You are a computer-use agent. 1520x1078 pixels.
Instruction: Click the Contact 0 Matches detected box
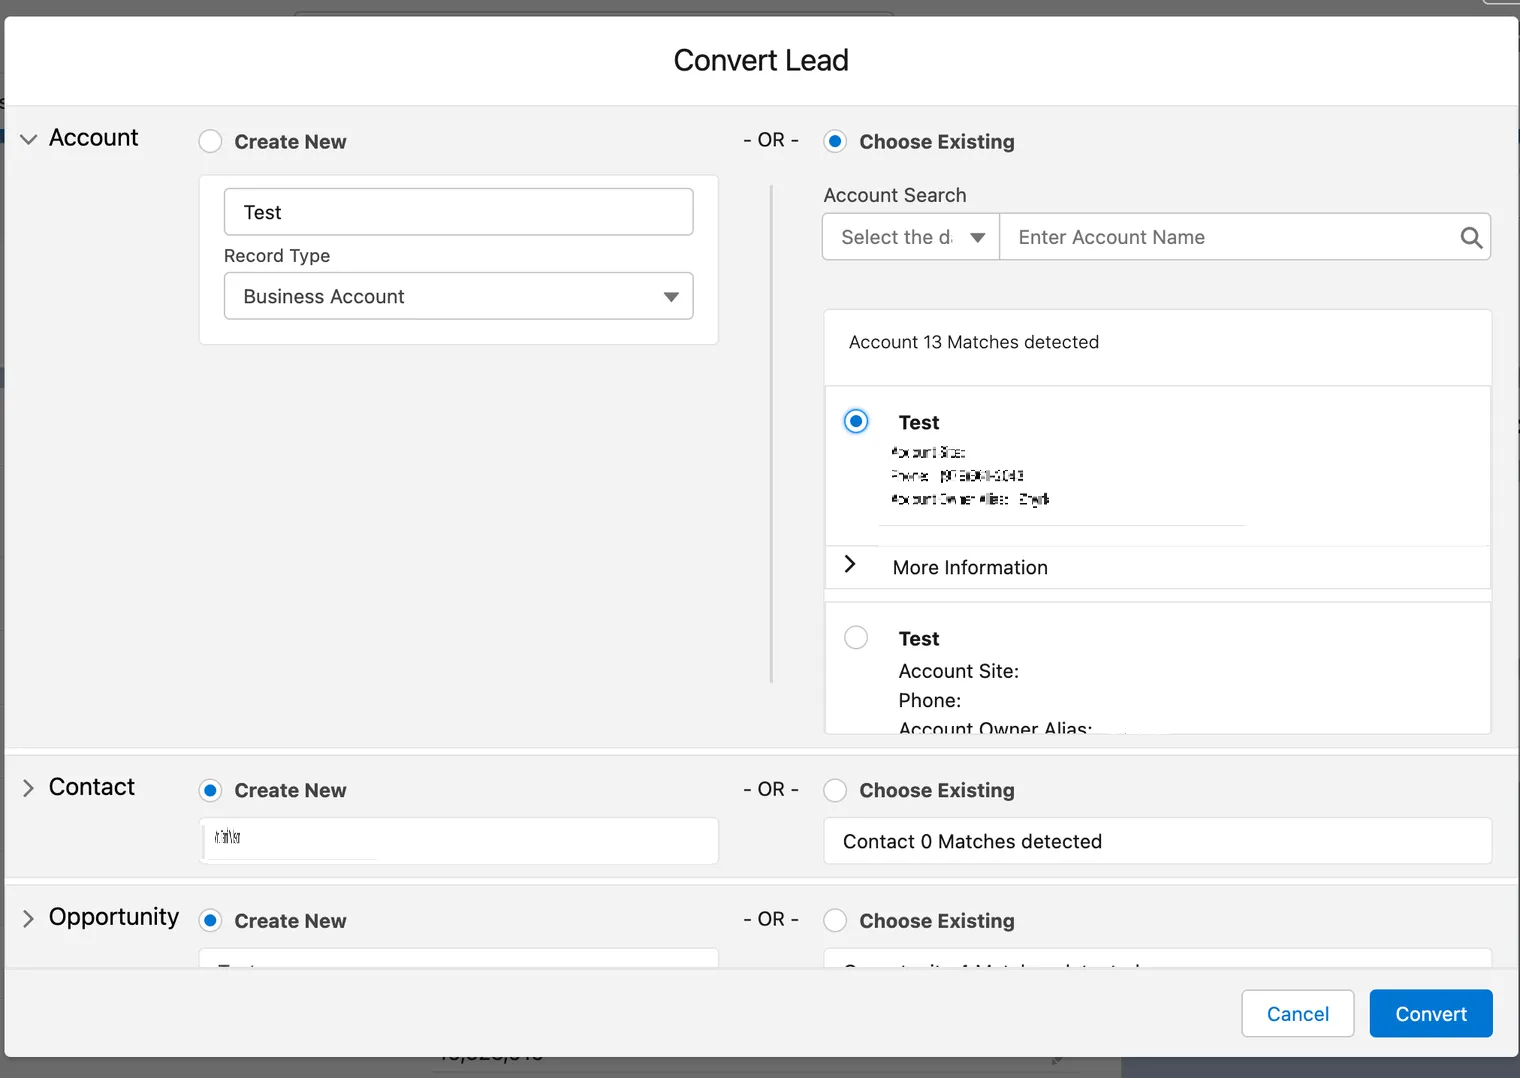1157,842
